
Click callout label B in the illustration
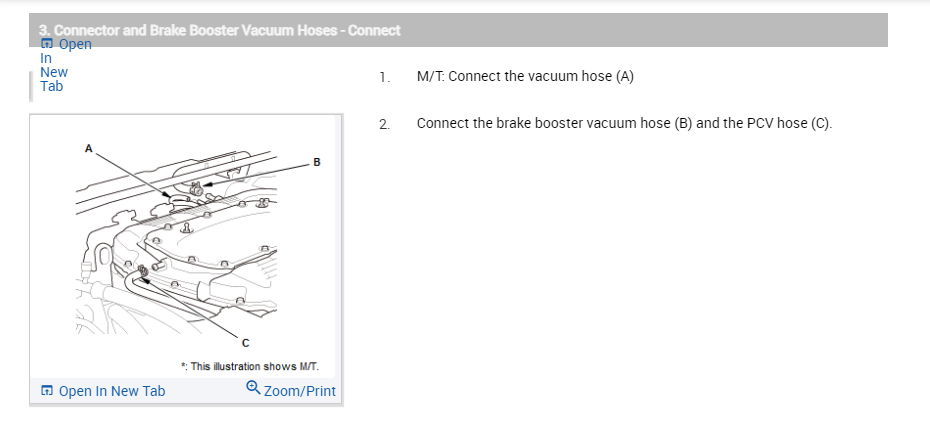pos(317,161)
